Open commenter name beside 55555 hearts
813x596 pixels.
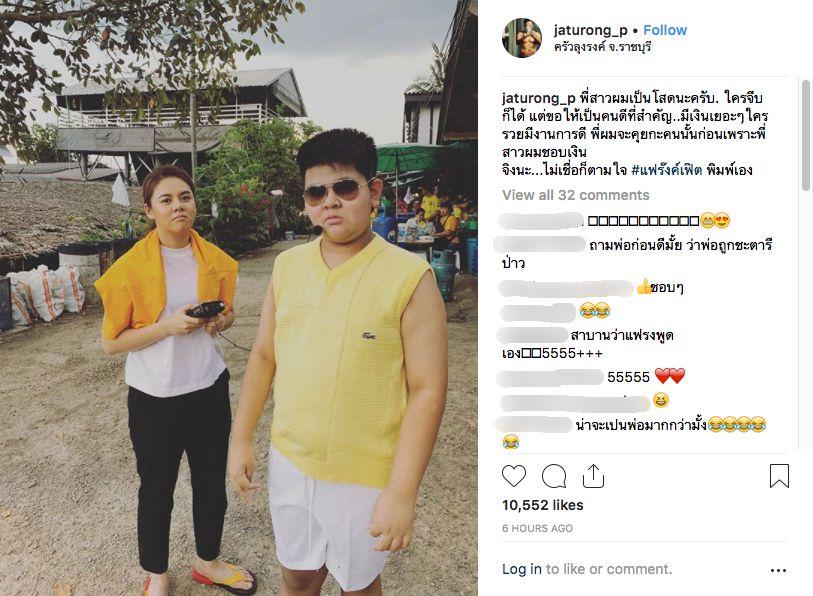click(x=550, y=377)
